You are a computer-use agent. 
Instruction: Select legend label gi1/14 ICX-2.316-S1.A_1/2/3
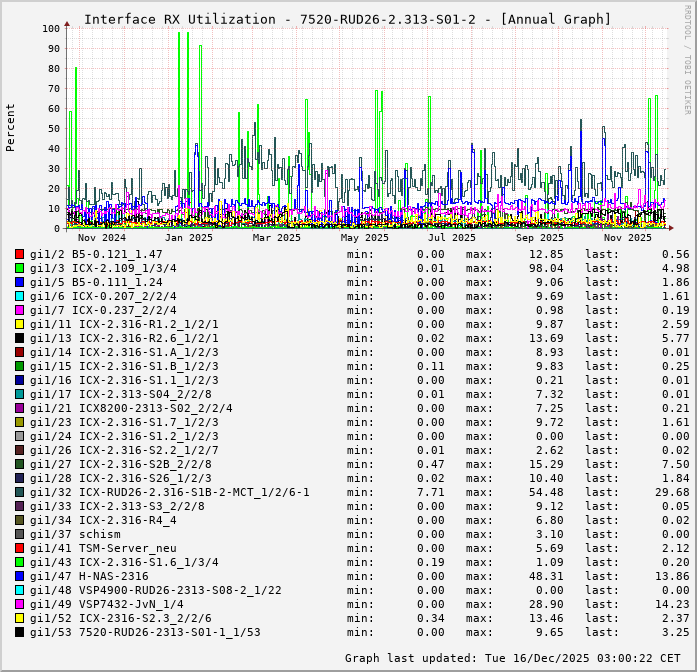pos(124,352)
